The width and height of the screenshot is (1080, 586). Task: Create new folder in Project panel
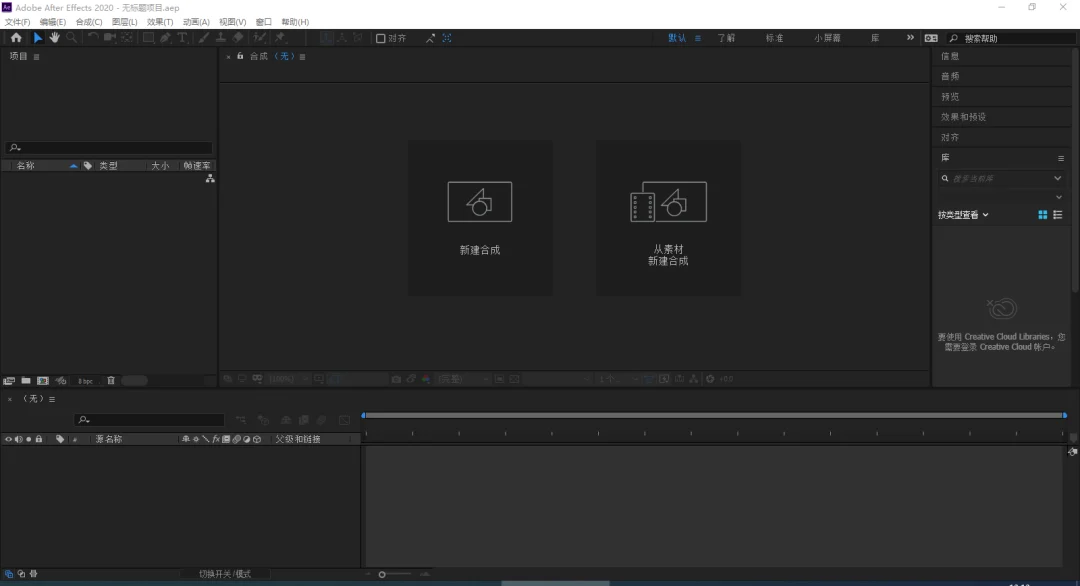25,381
